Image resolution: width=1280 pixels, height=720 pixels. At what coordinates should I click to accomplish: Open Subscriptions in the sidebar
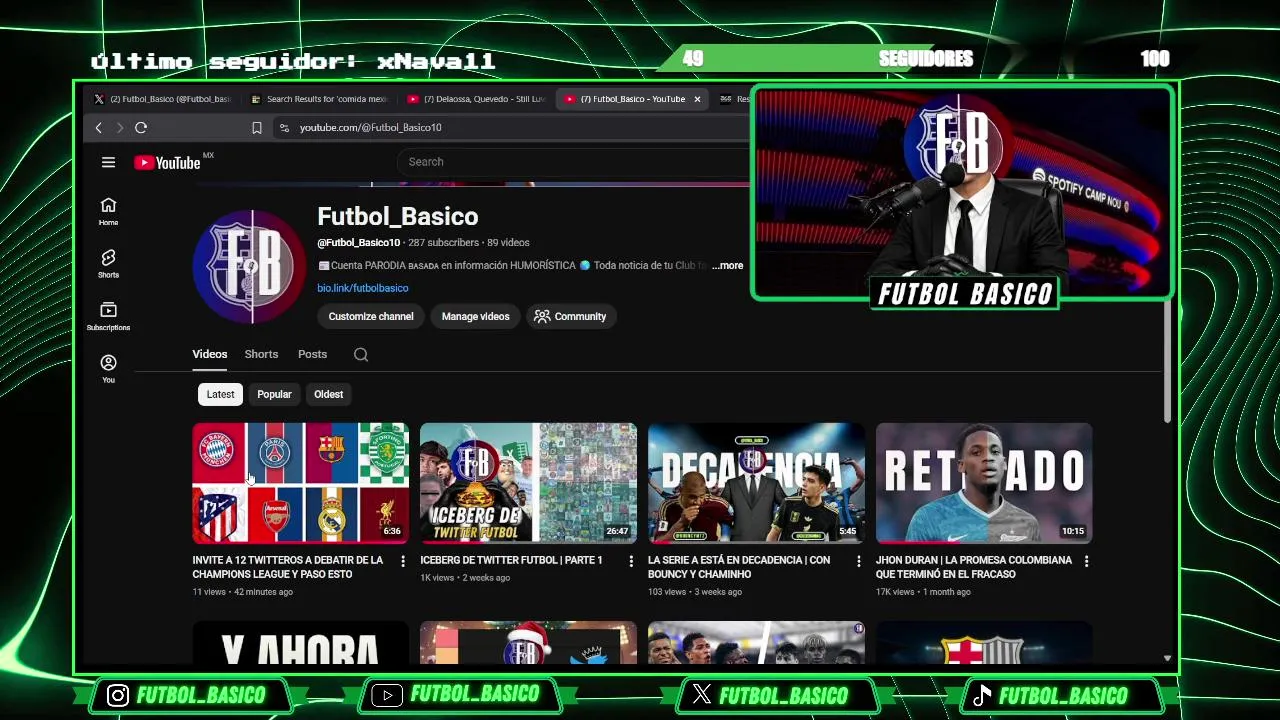[x=108, y=316]
